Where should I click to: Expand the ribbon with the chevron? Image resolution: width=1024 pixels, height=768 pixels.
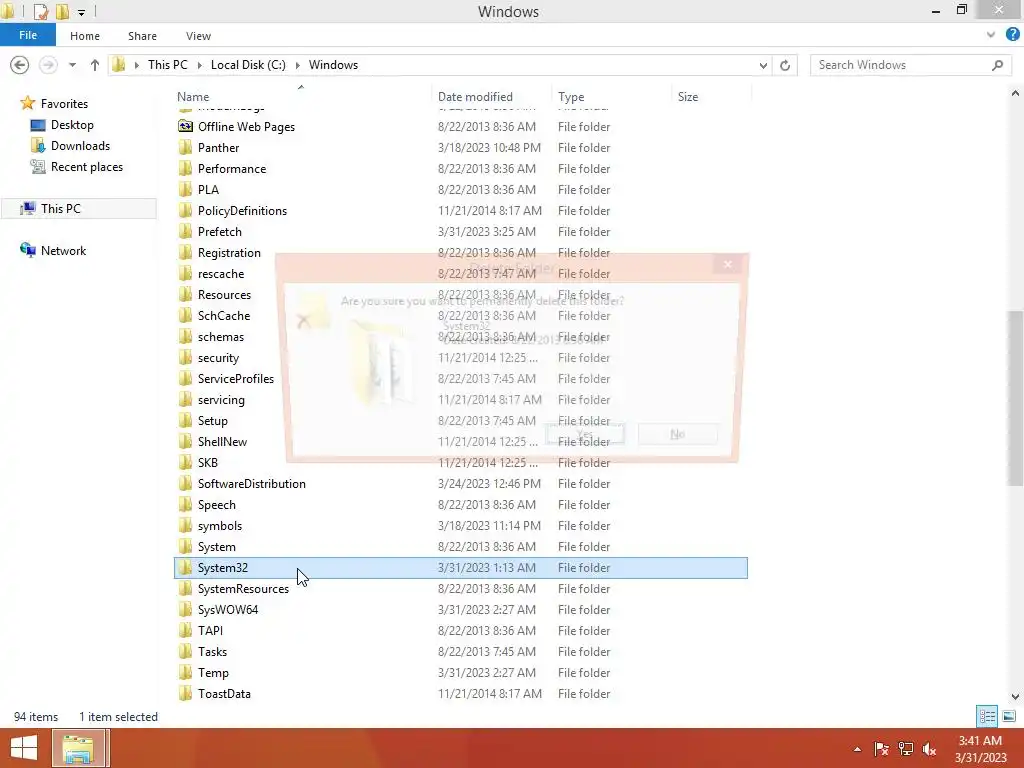point(991,35)
